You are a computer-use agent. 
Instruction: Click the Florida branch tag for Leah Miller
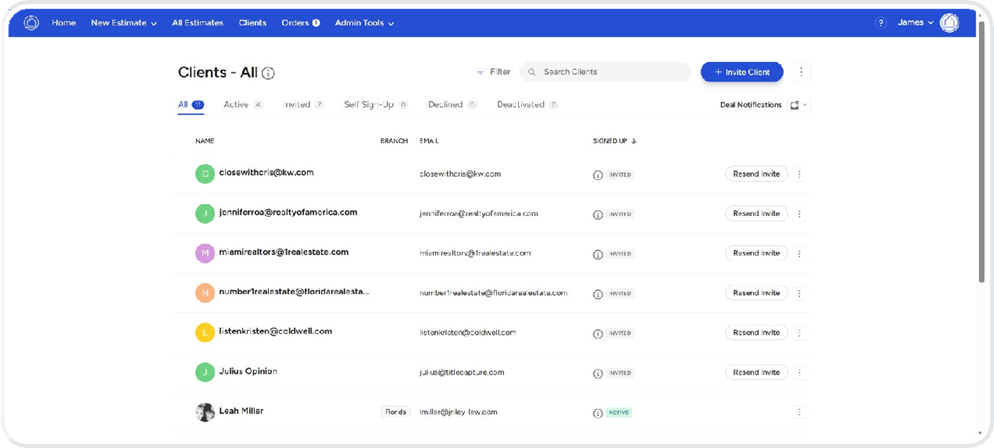point(395,412)
